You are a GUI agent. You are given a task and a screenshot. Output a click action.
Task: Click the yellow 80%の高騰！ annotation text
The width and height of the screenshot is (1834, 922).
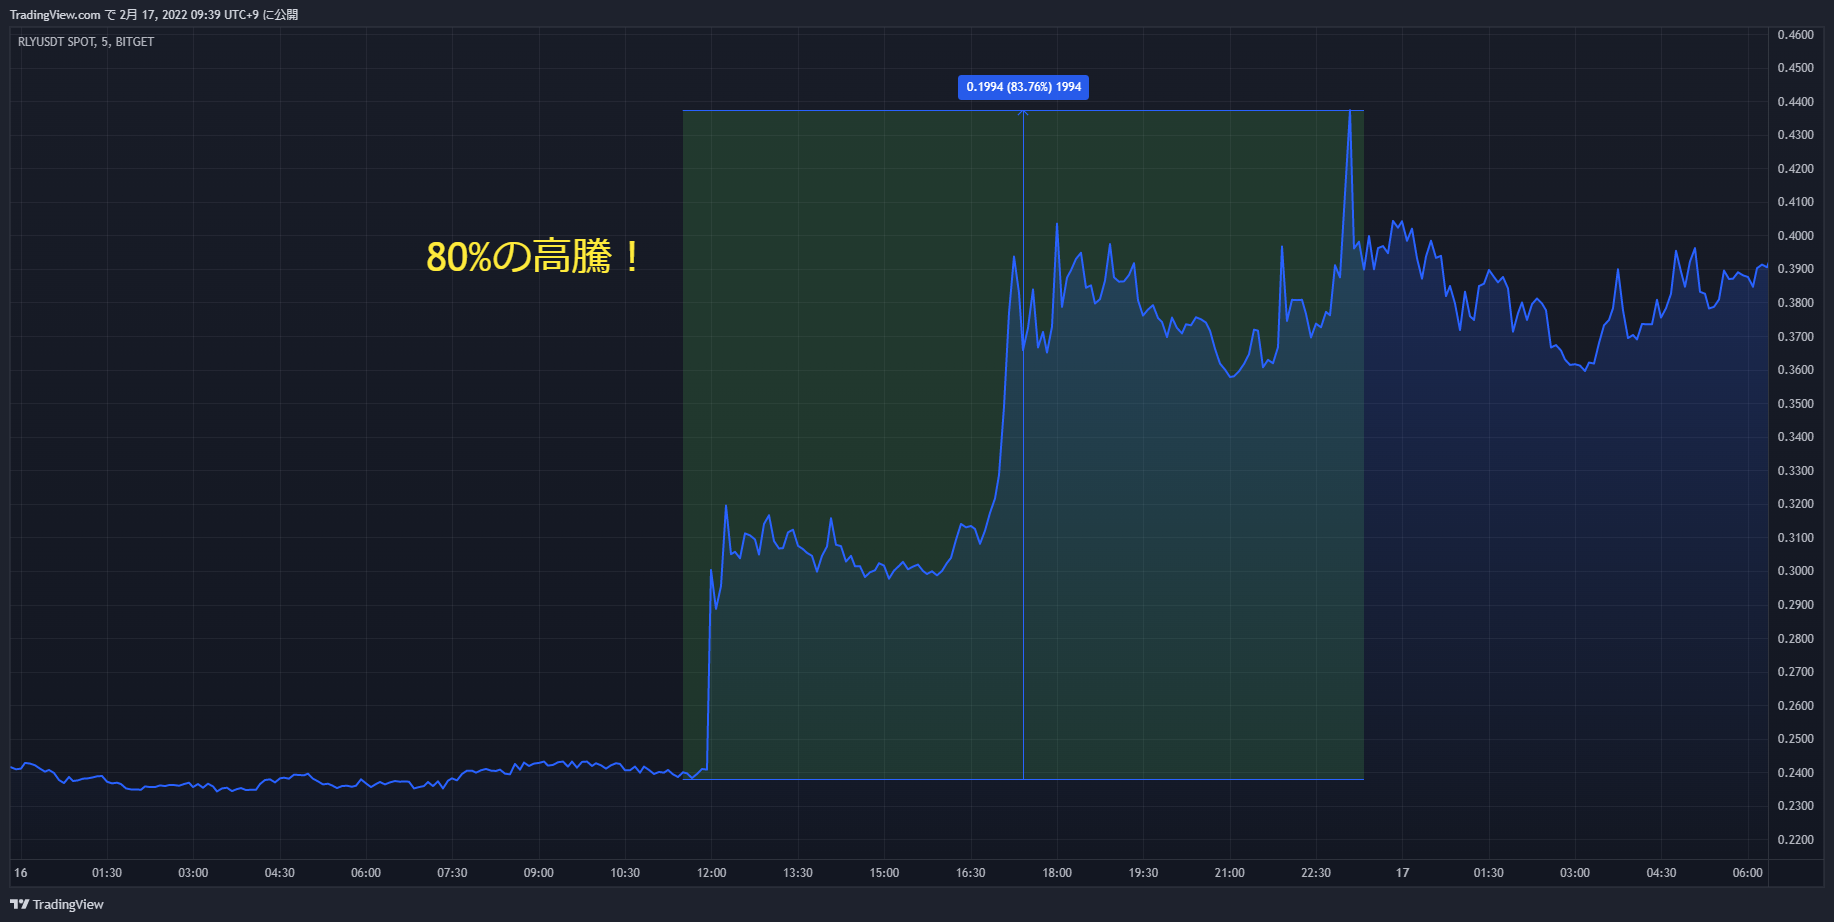(x=534, y=257)
